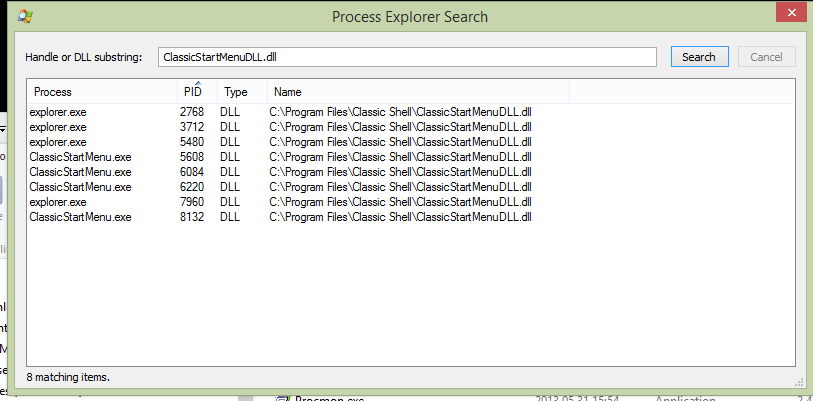Image resolution: width=813 pixels, height=401 pixels.
Task: Click the DLL path for PID 6084
Action: (x=400, y=172)
